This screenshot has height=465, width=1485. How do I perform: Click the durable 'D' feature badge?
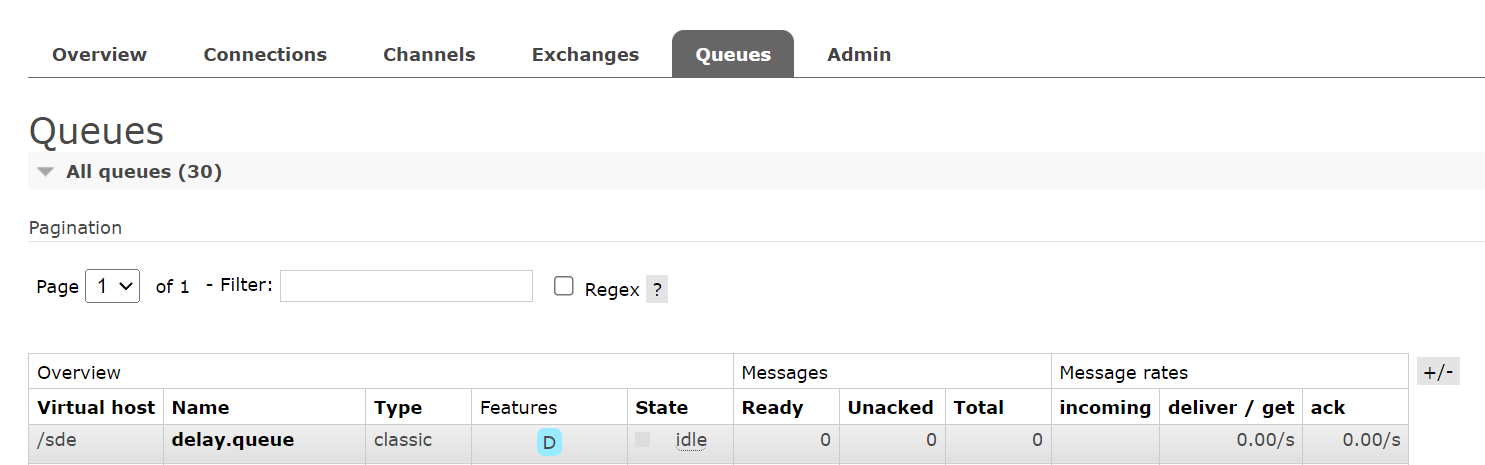(x=549, y=442)
